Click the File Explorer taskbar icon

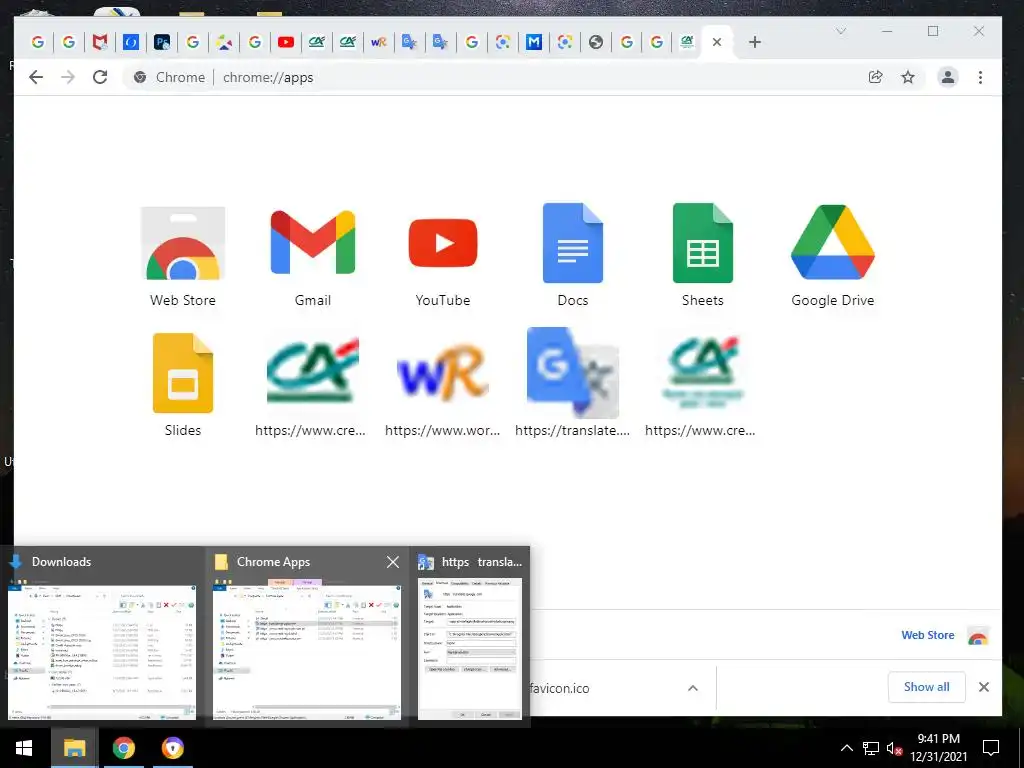click(x=74, y=748)
